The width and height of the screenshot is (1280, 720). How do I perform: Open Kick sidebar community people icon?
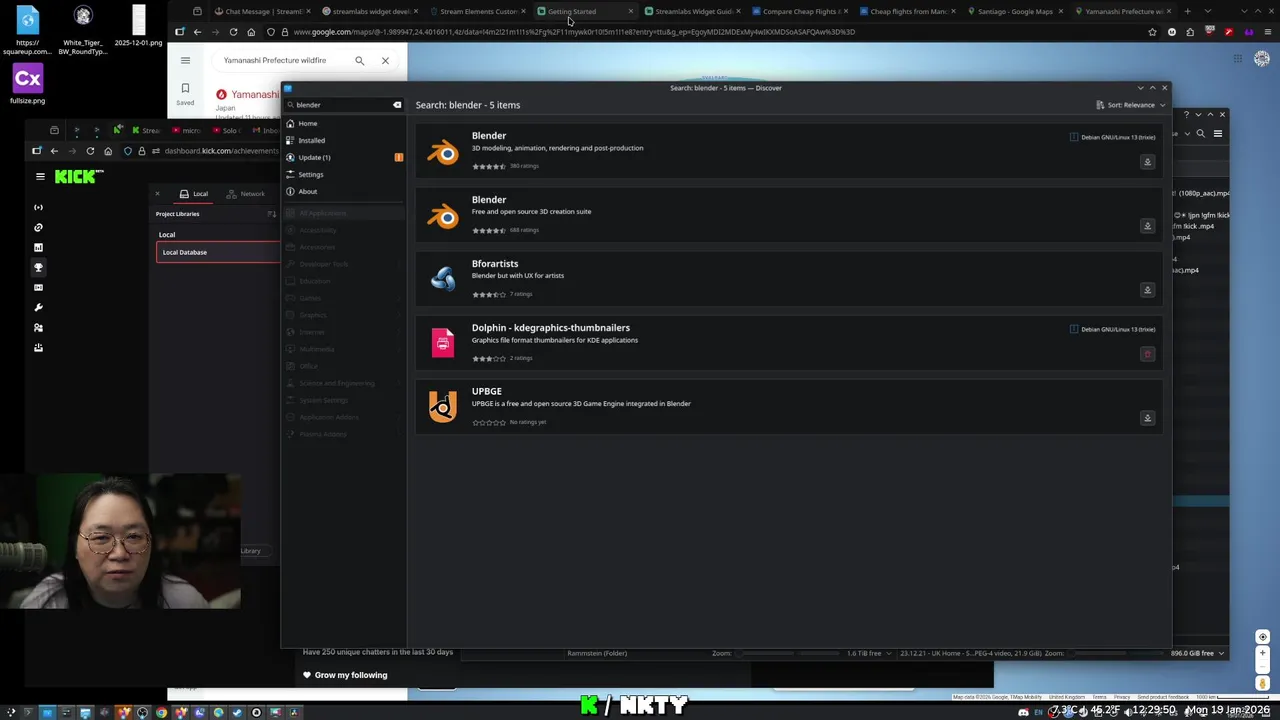pos(38,327)
